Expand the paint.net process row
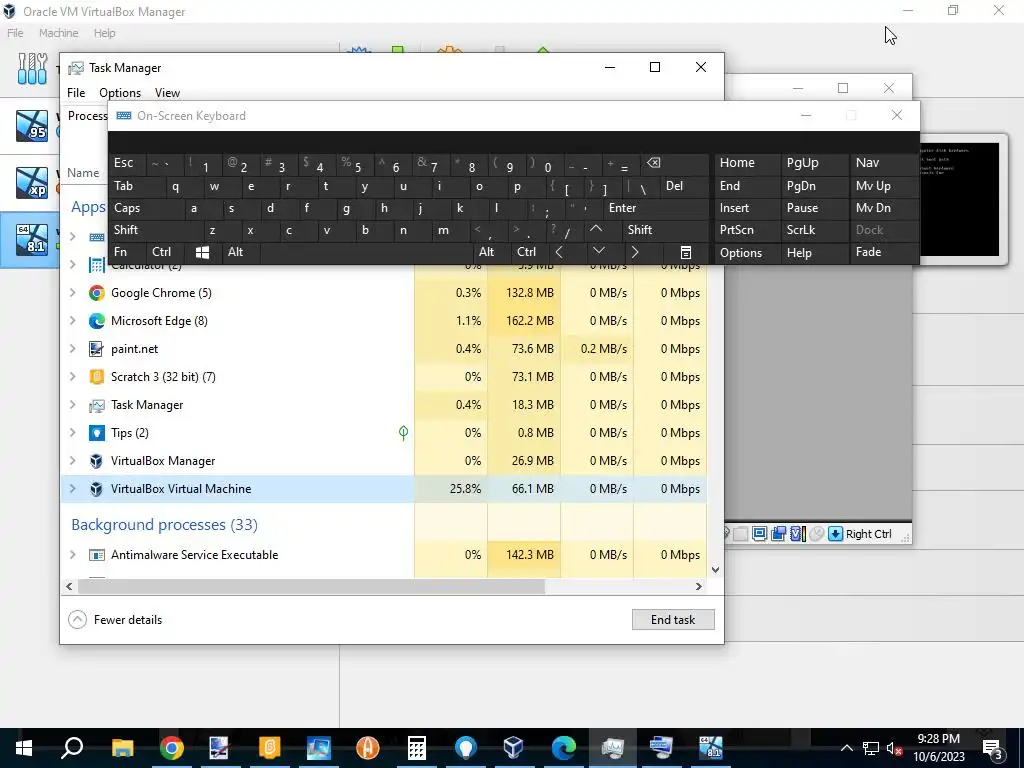This screenshot has width=1024, height=768. [73, 349]
